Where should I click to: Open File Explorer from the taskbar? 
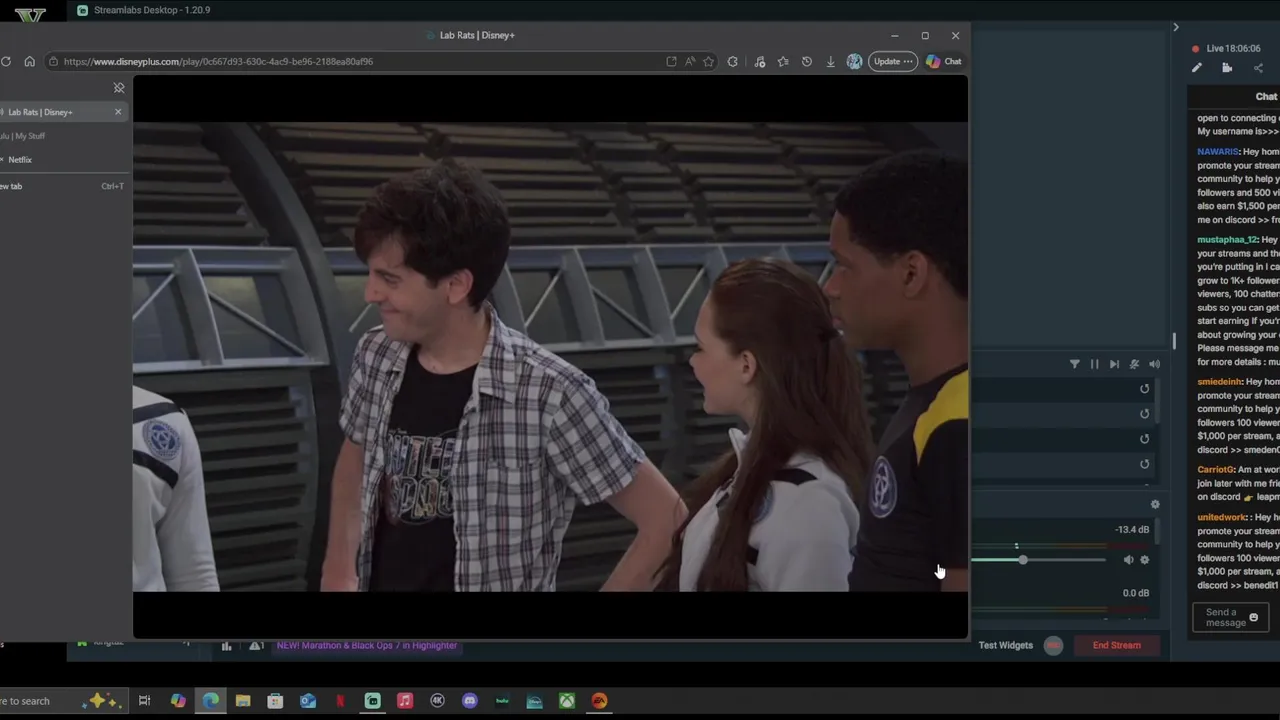pos(243,701)
